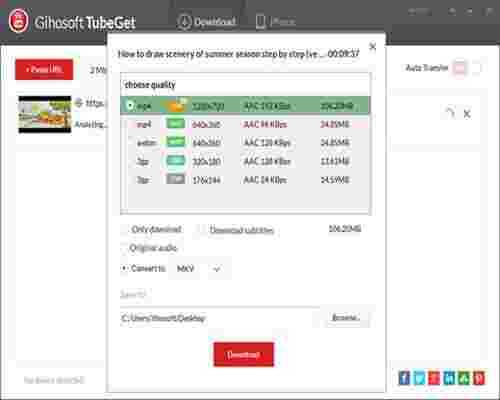Click the total size text beside Download subtitles
500x400 pixels.
coord(345,229)
